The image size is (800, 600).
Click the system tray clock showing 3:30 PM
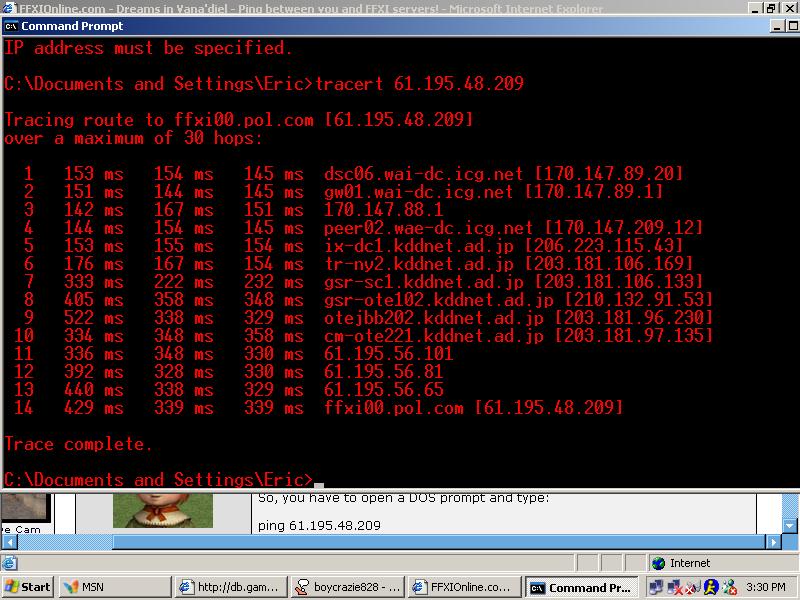coord(766,587)
